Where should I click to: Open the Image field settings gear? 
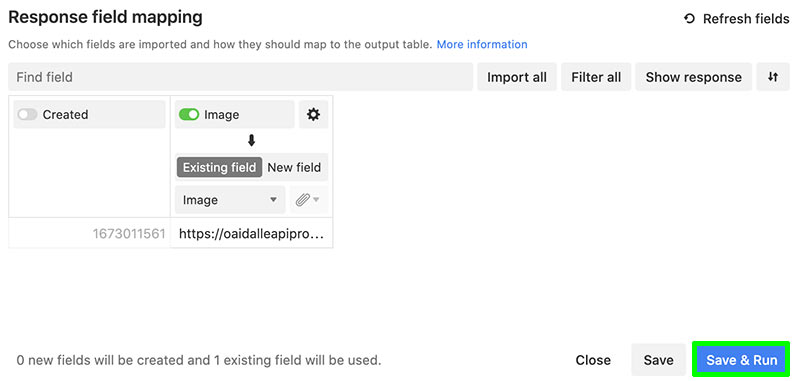pos(313,115)
